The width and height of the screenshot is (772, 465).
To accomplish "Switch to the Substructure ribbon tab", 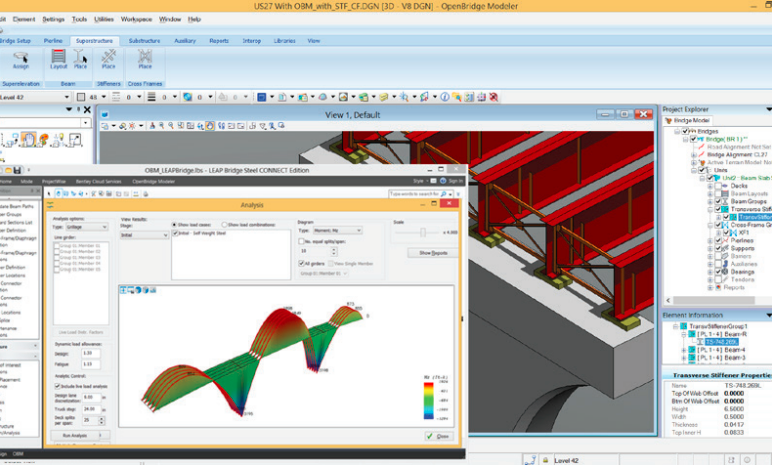I will coord(144,41).
